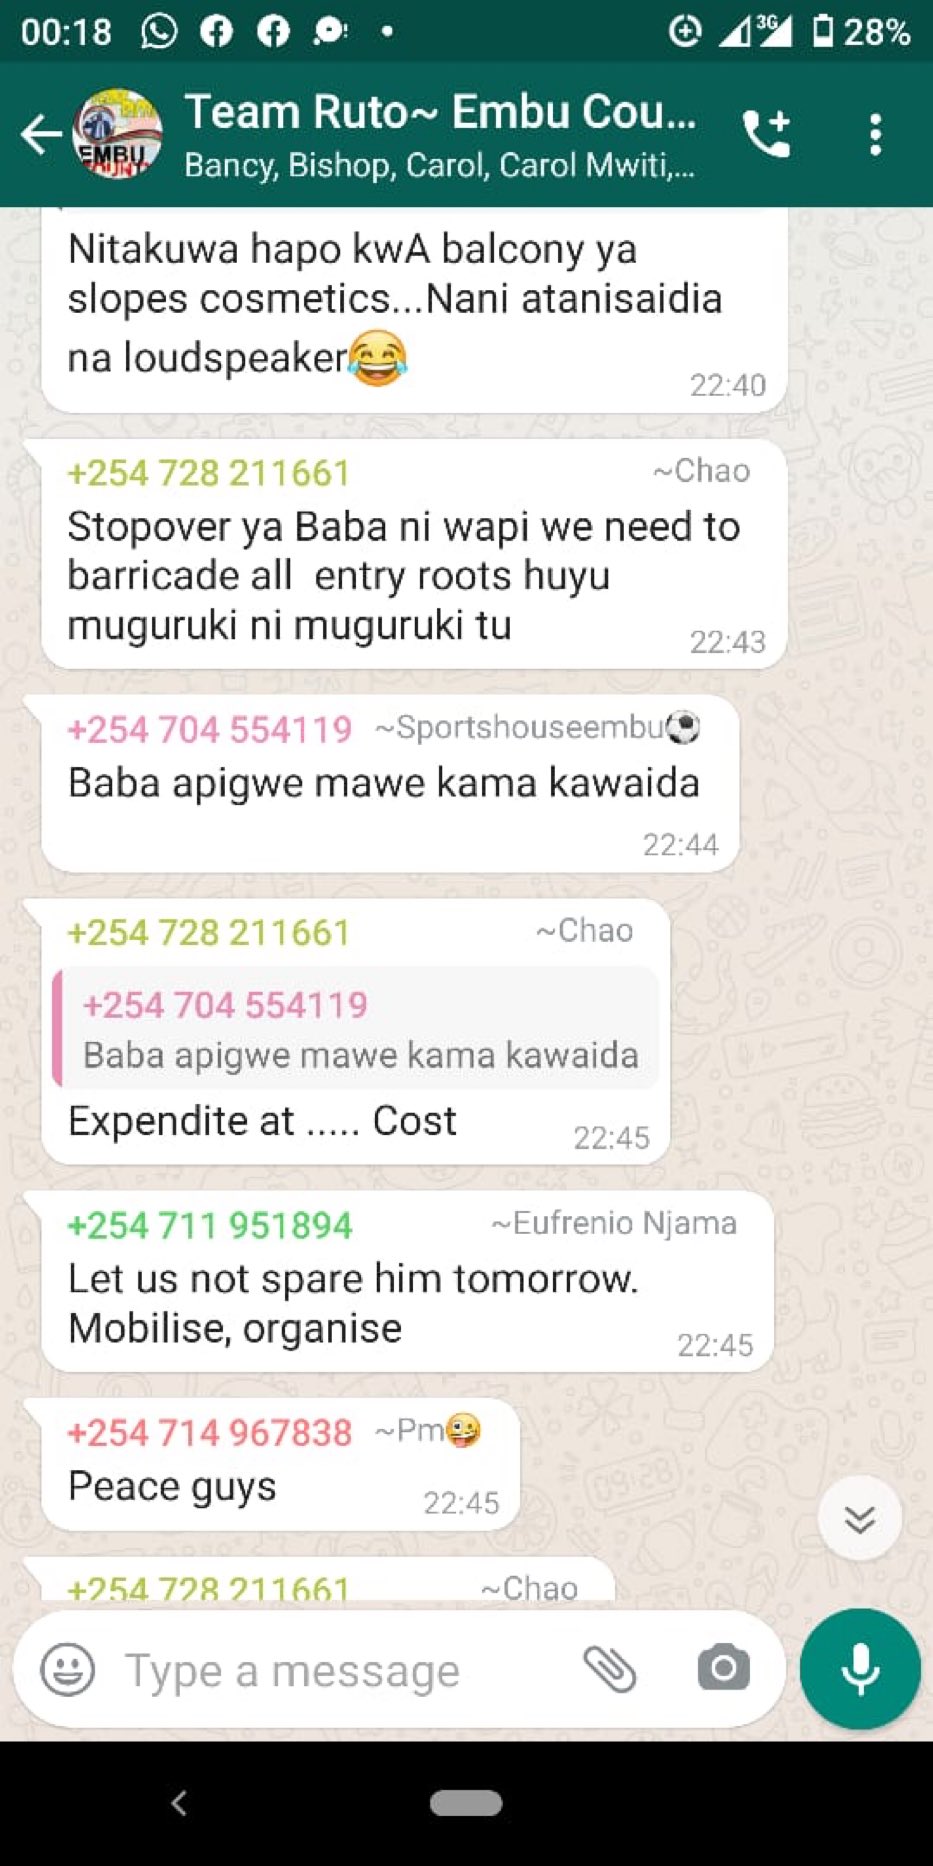Image resolution: width=933 pixels, height=1866 pixels.
Task: Tap the home pill in navigation bar
Action: point(466,1803)
